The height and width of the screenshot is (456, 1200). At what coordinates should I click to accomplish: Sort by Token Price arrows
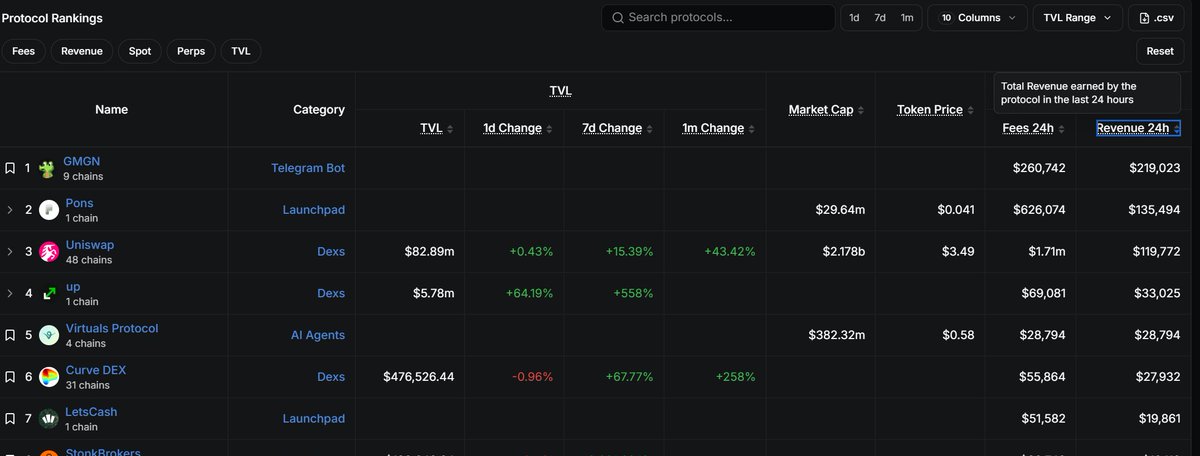(970, 110)
